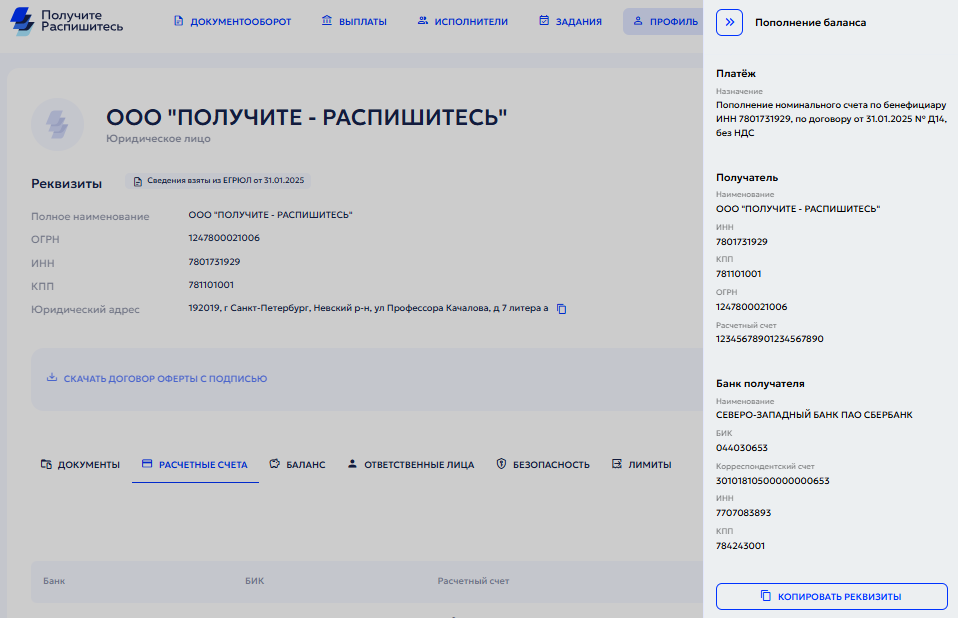This screenshot has height=618, width=958.
Task: Click the Пополнение баланса panel title
Action: point(810,23)
